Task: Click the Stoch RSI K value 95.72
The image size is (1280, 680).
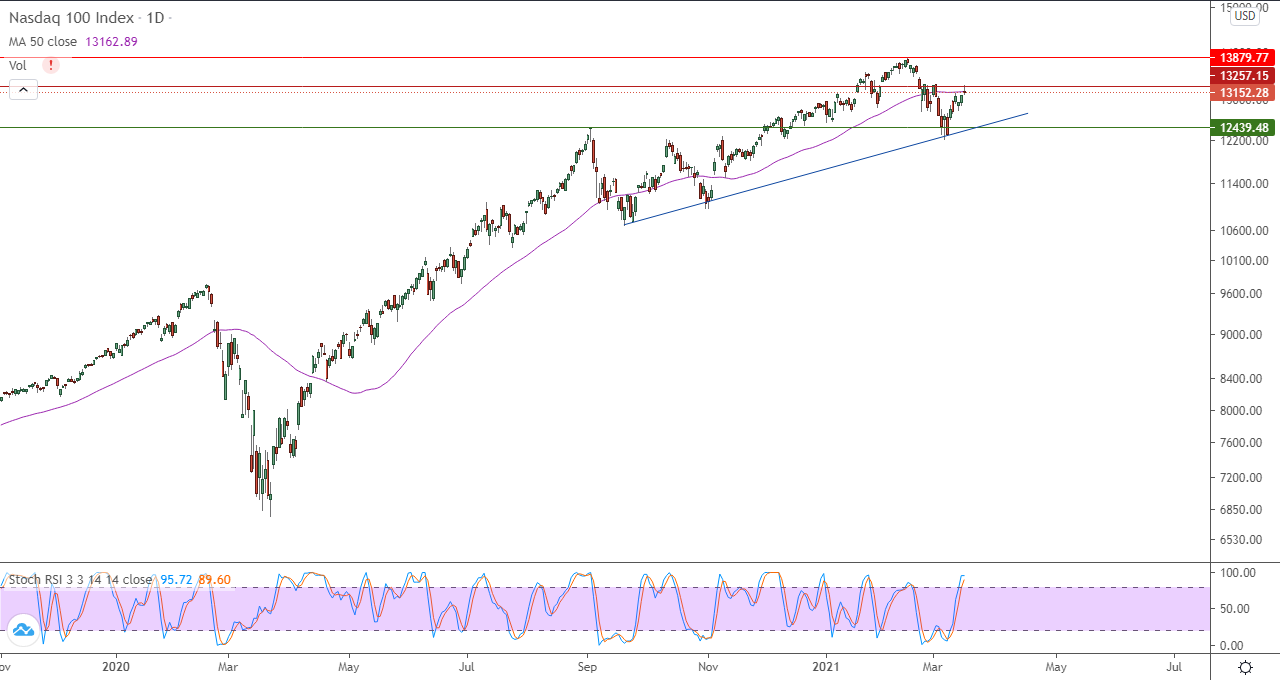Action: coord(176,580)
